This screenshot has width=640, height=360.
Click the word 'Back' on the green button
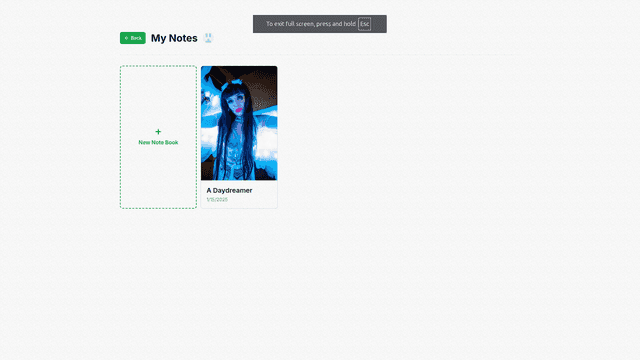[136, 38]
